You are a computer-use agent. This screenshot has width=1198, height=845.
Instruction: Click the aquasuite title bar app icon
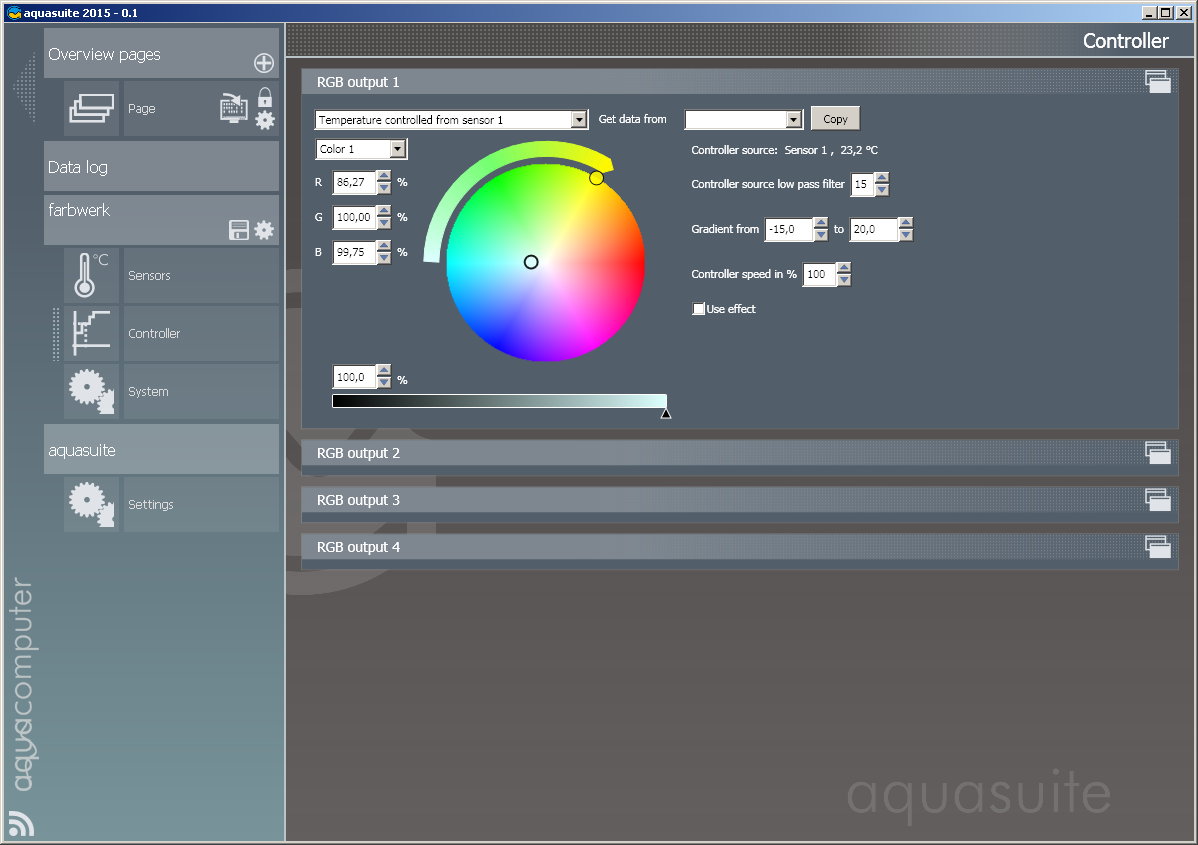[x=14, y=12]
